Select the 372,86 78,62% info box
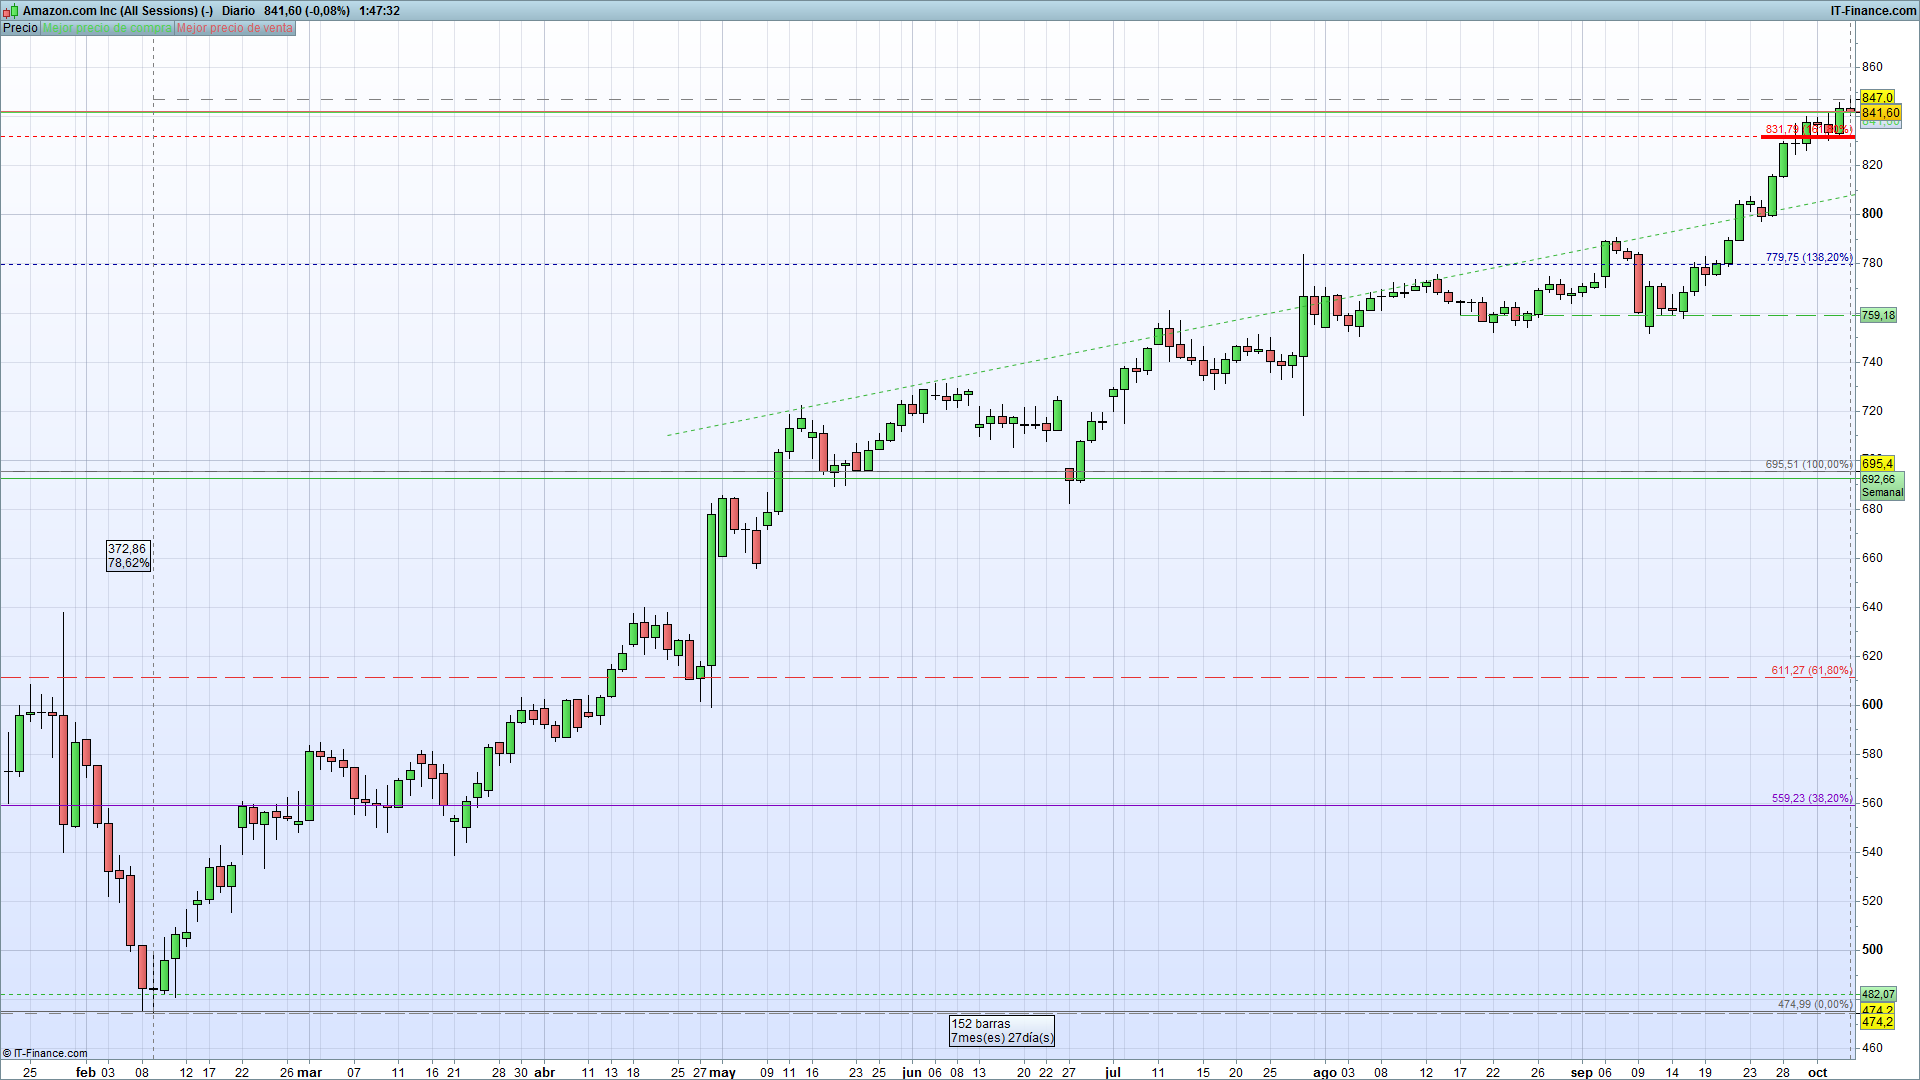Screen dimensions: 1920x1080 (128, 556)
